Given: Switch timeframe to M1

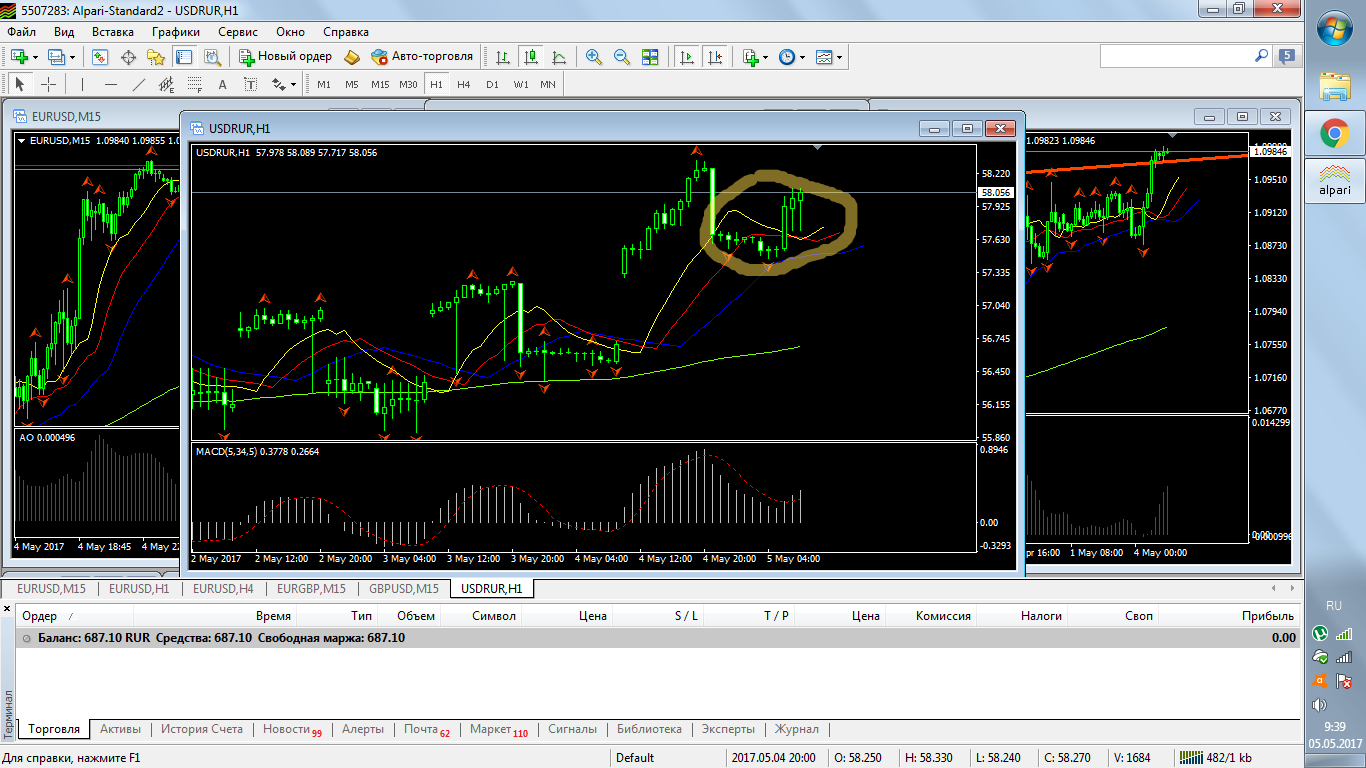Looking at the screenshot, I should pyautogui.click(x=324, y=84).
